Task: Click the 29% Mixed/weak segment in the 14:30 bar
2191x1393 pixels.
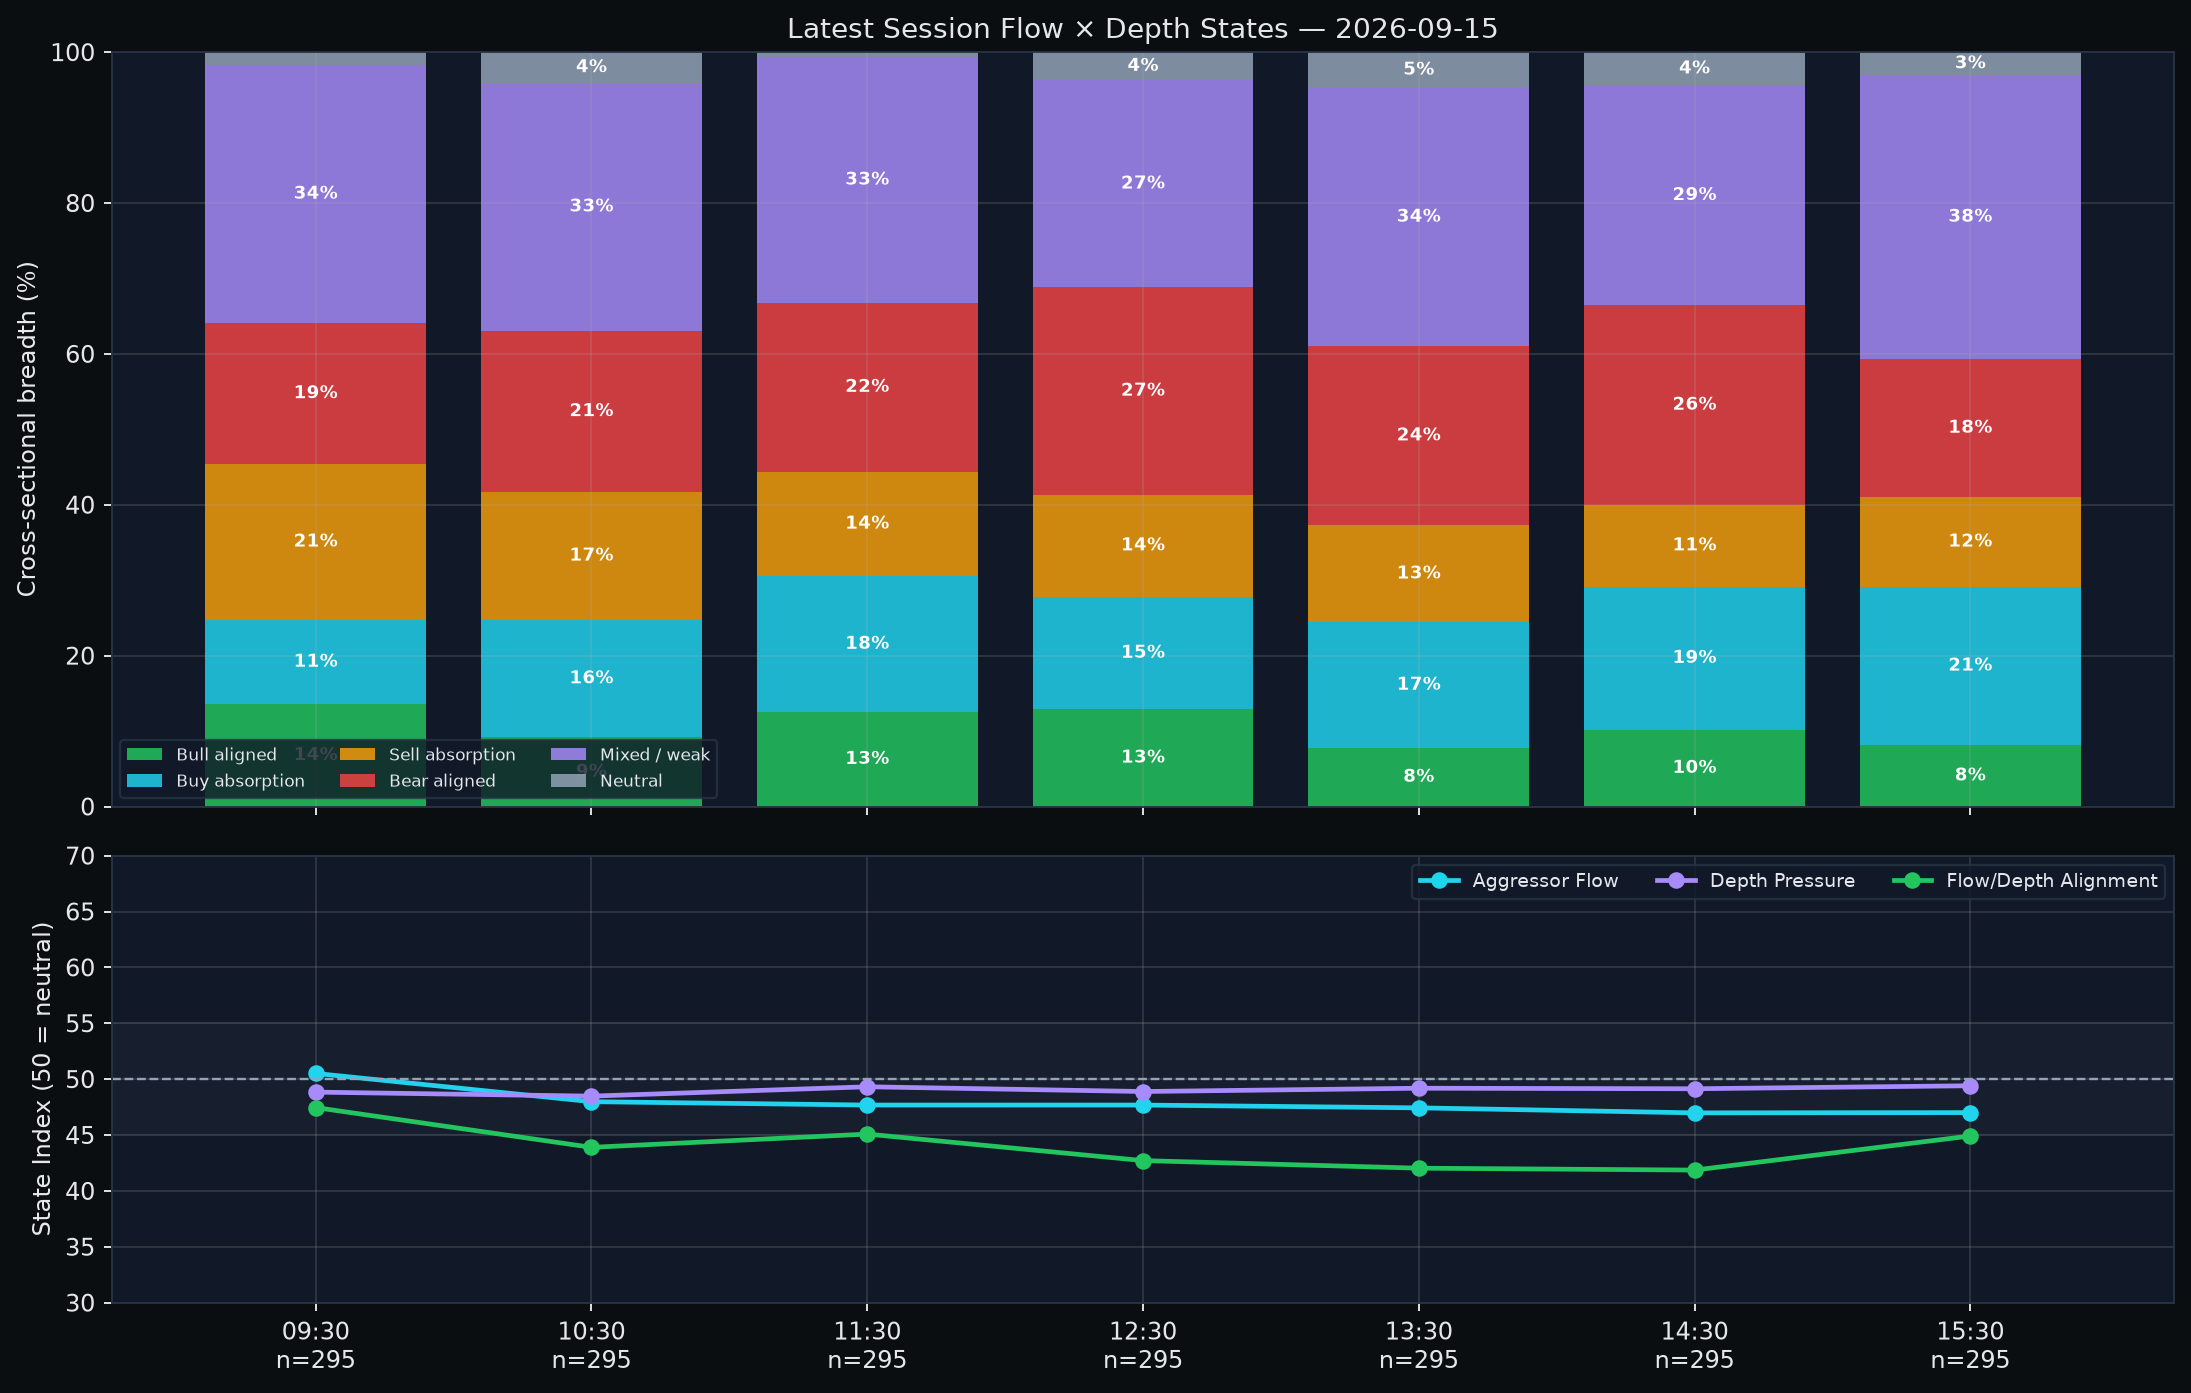Action: (1694, 195)
